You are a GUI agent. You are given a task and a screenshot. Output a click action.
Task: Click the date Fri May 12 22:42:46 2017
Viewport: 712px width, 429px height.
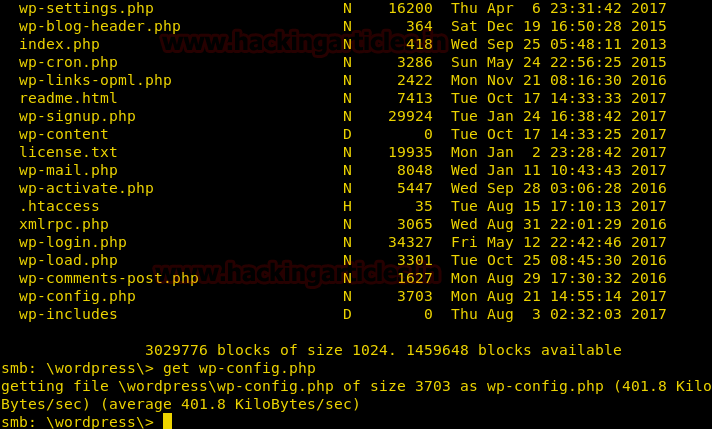pos(559,242)
